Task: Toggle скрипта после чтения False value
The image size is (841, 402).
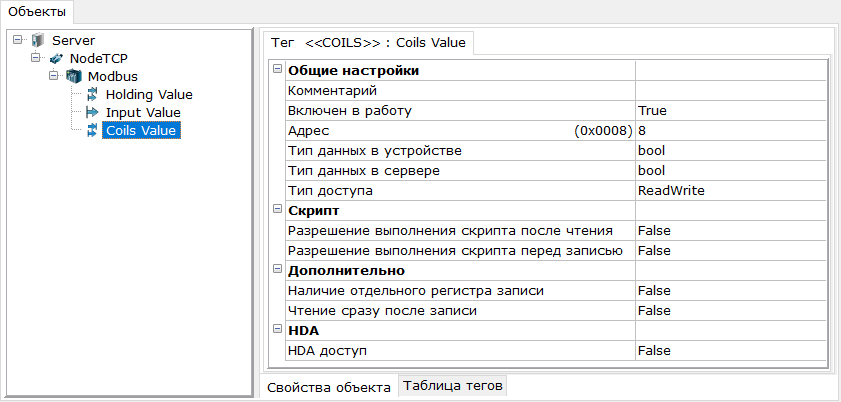Action: tap(731, 230)
